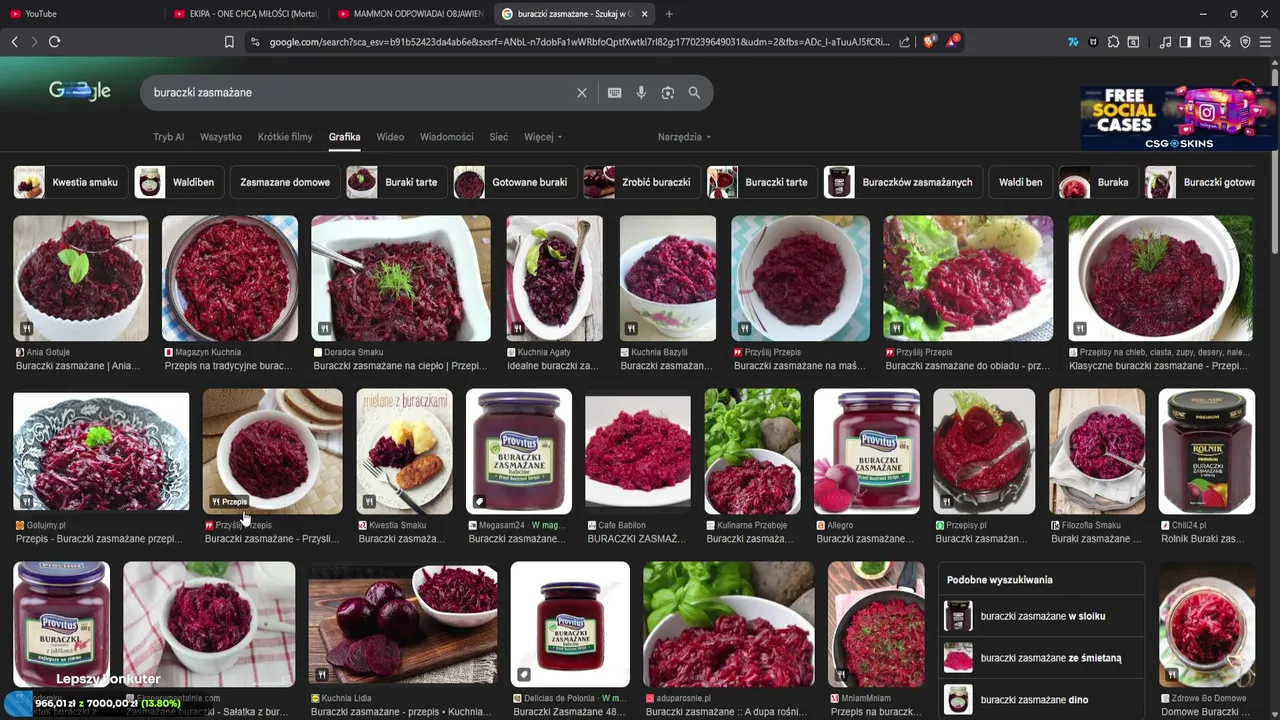Open the Doradca Smaku image thumbnail
The height and width of the screenshot is (720, 1280).
pyautogui.click(x=401, y=278)
